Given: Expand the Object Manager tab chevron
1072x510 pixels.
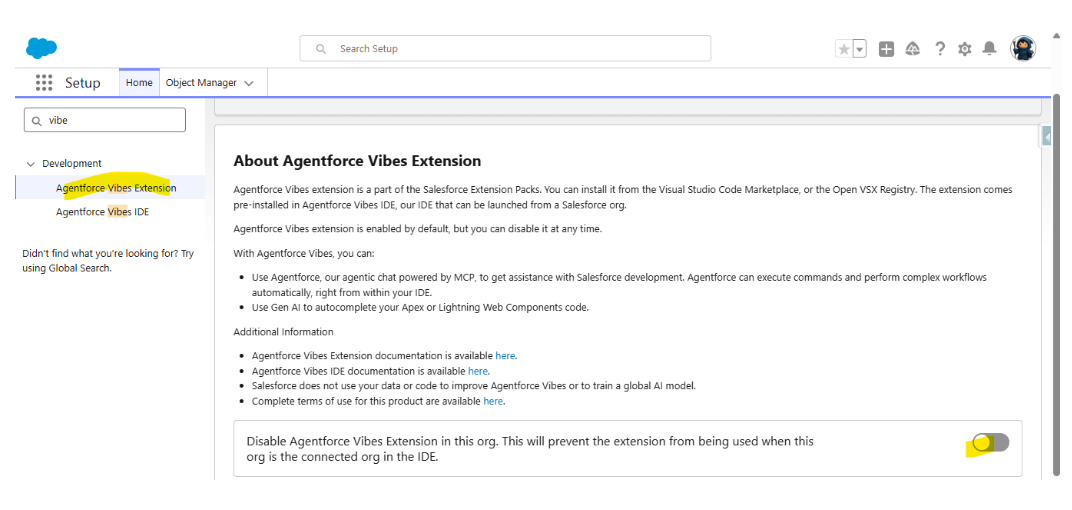Looking at the screenshot, I should pos(249,83).
